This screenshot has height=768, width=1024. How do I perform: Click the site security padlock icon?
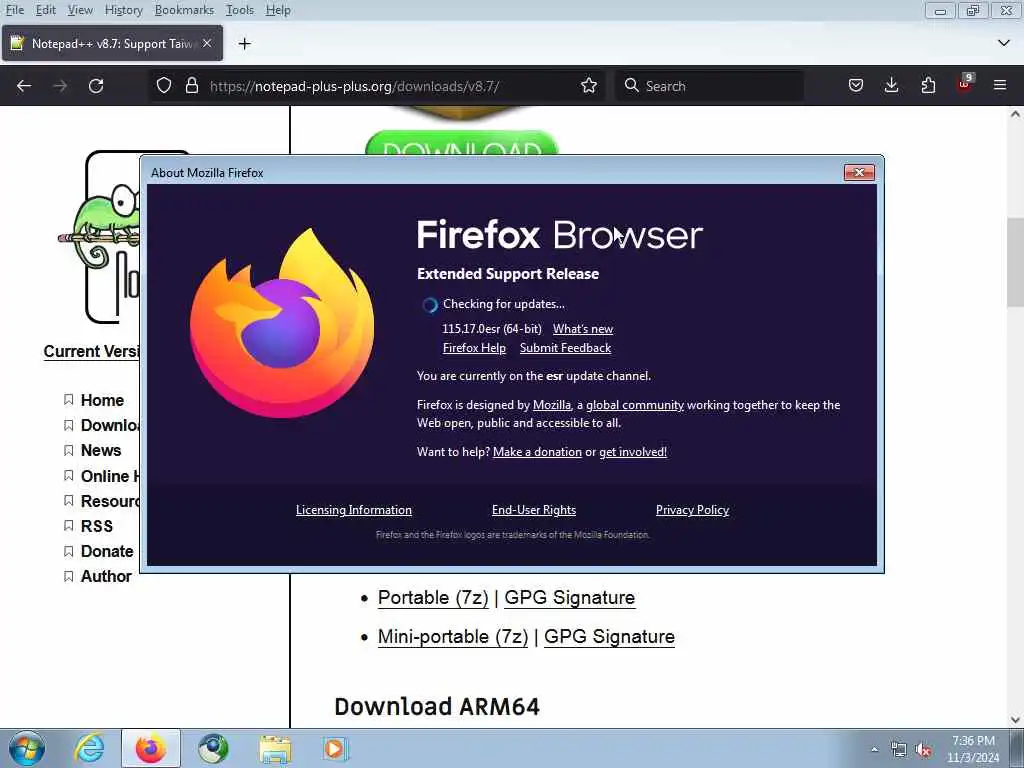pyautogui.click(x=191, y=86)
